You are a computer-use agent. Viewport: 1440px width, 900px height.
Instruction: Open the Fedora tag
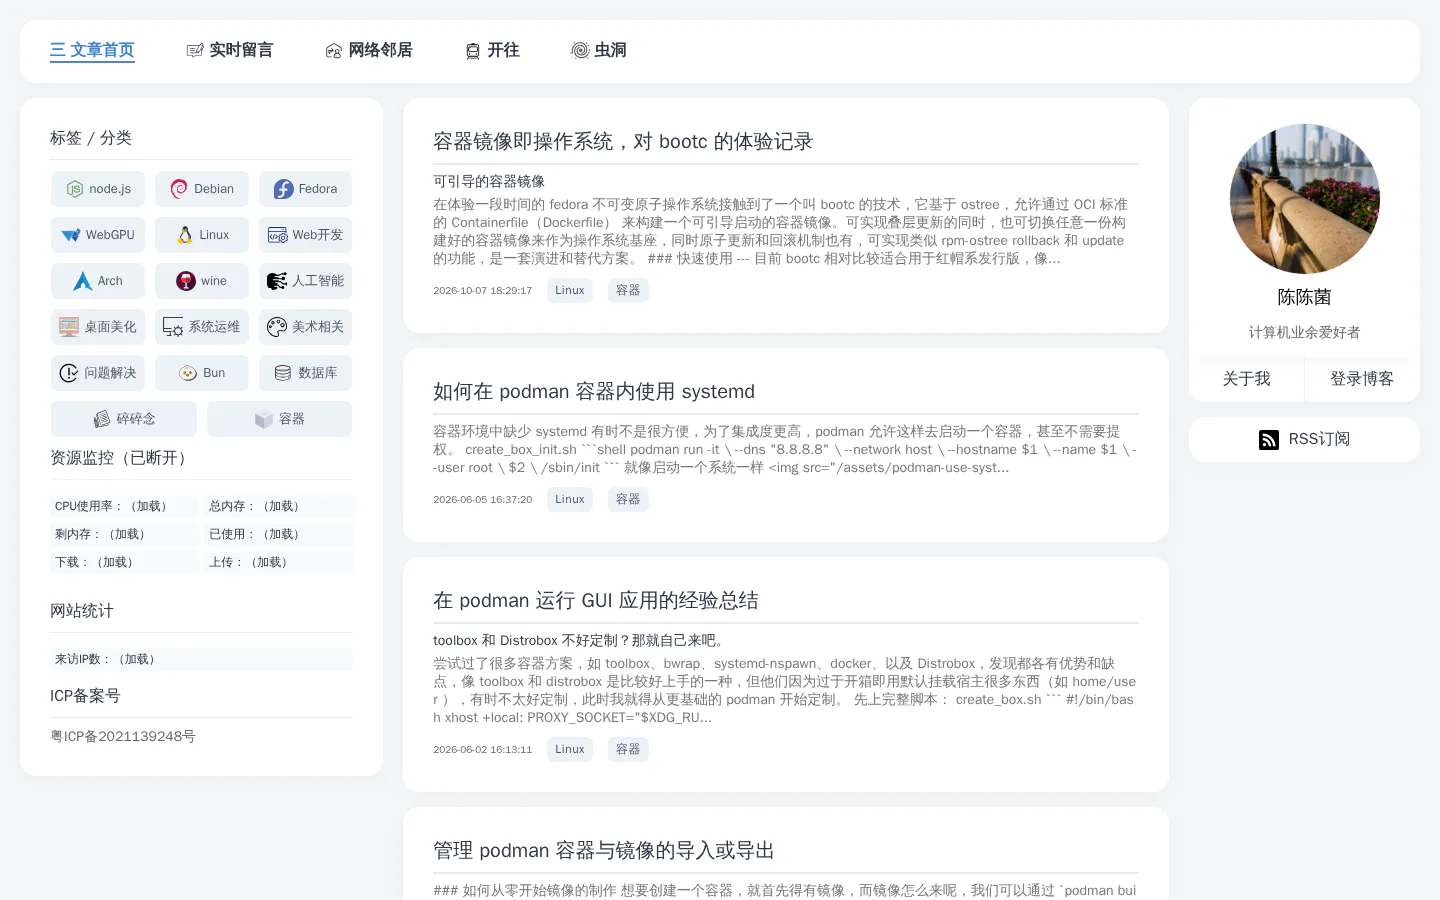click(306, 189)
